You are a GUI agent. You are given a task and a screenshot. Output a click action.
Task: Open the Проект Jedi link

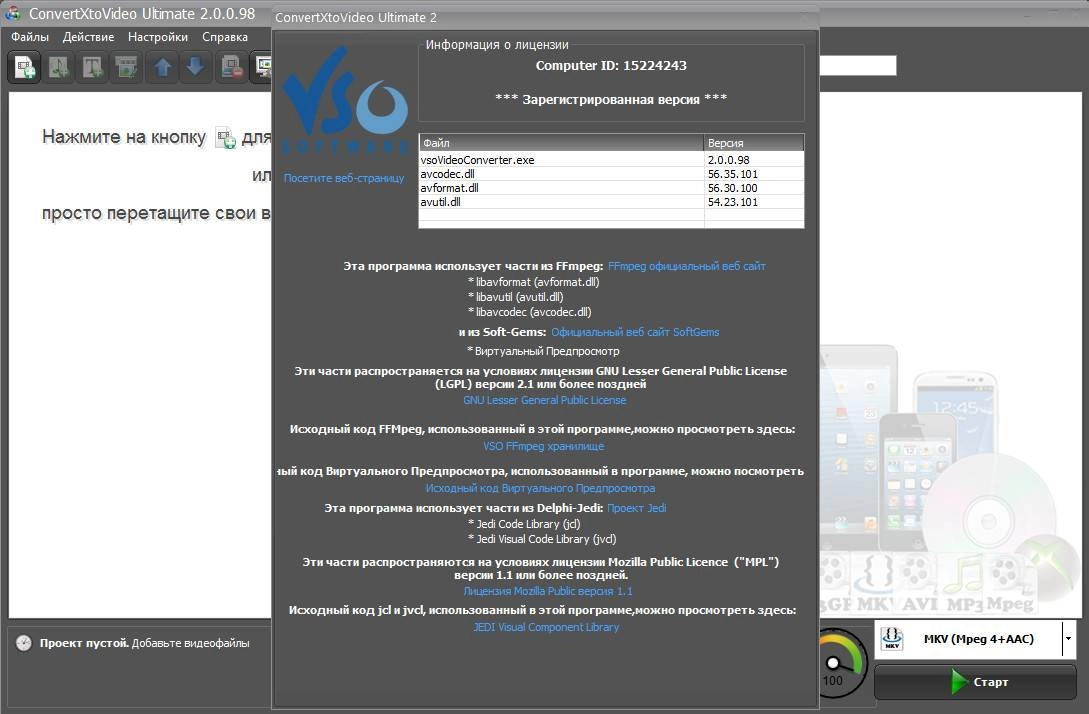click(636, 508)
